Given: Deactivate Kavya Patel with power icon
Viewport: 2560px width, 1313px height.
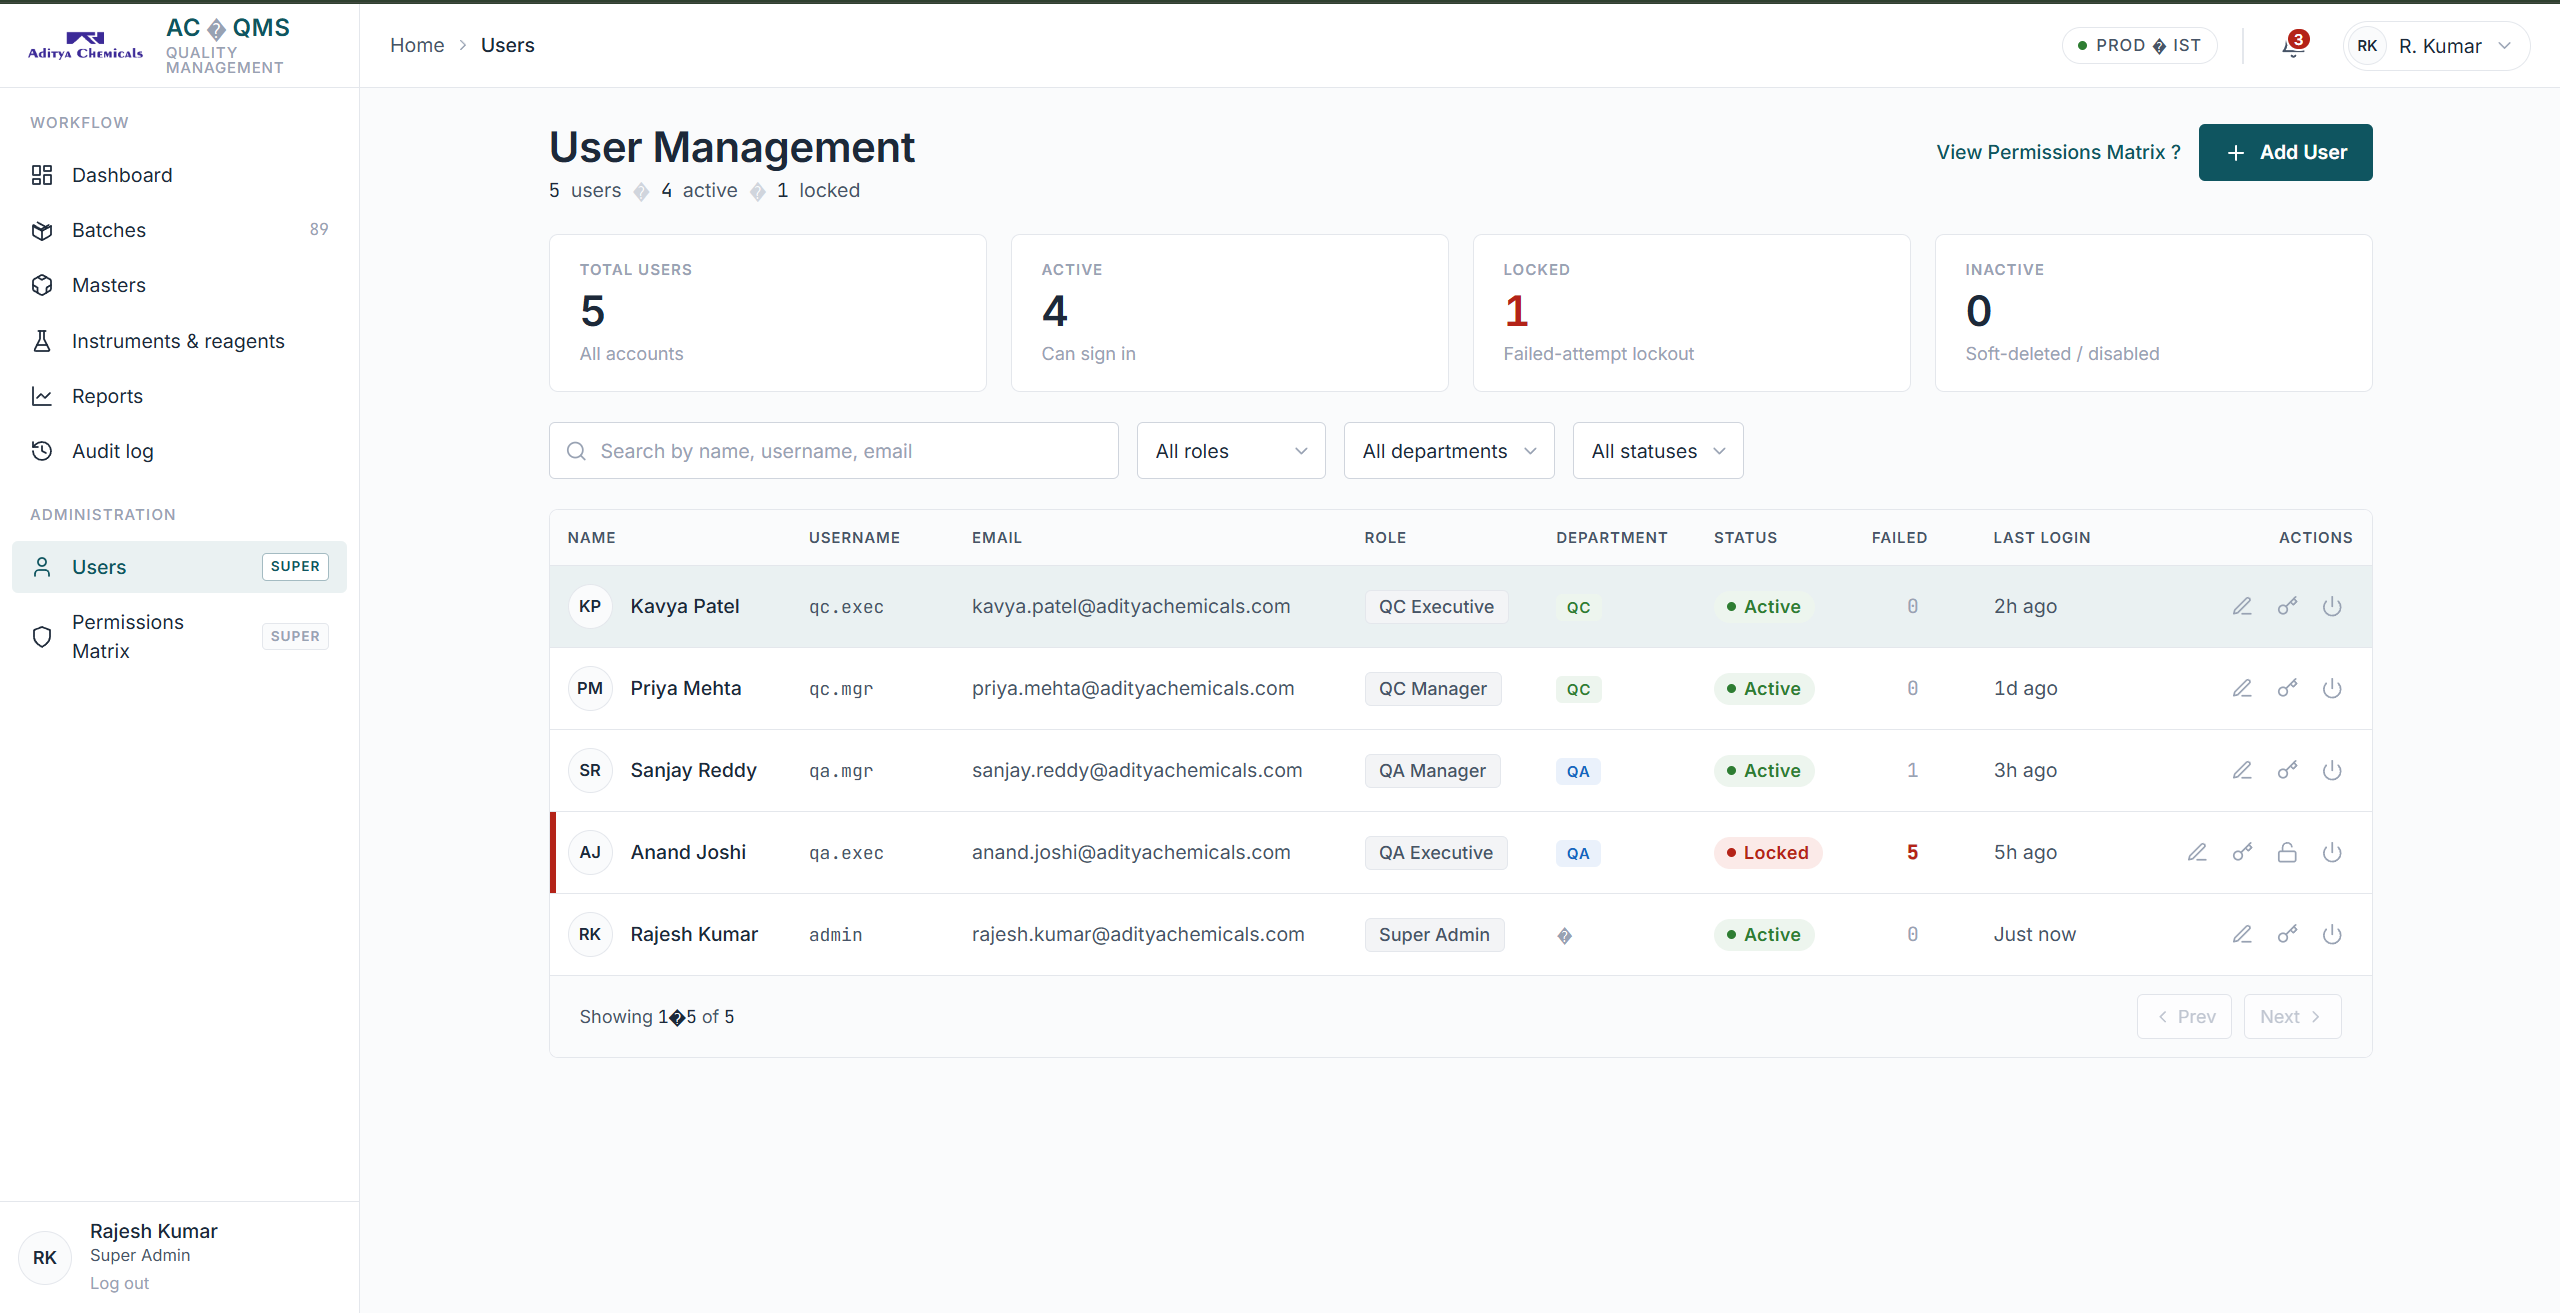Looking at the screenshot, I should tap(2332, 606).
